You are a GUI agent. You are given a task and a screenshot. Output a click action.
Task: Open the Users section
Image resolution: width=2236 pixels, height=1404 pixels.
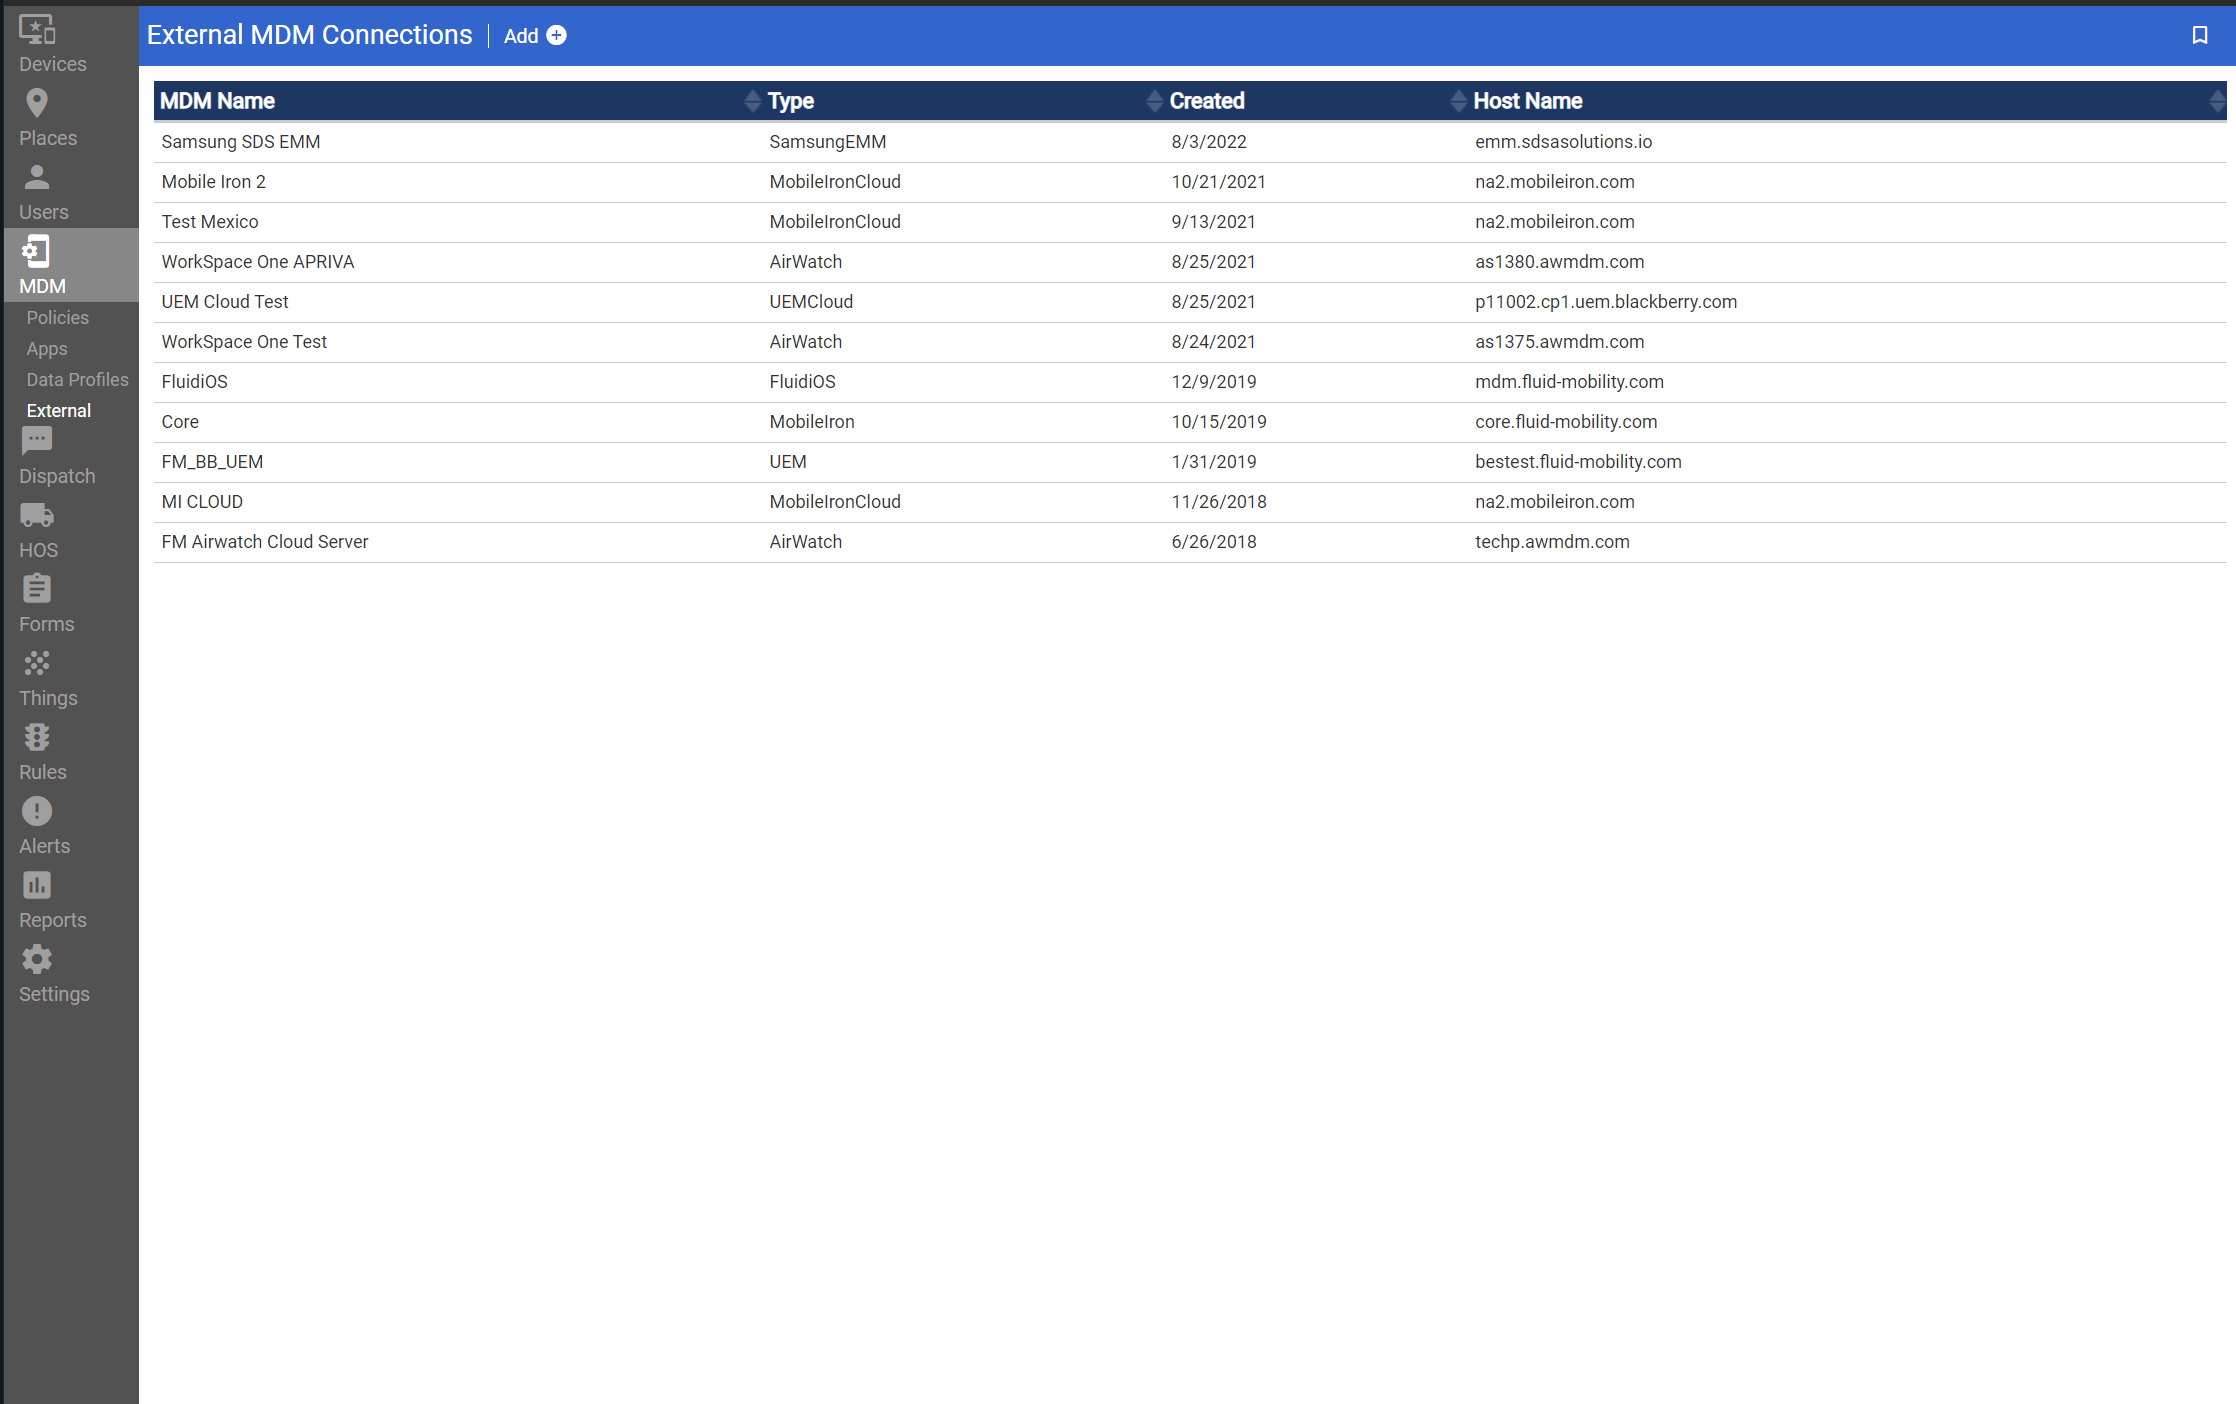(x=37, y=187)
